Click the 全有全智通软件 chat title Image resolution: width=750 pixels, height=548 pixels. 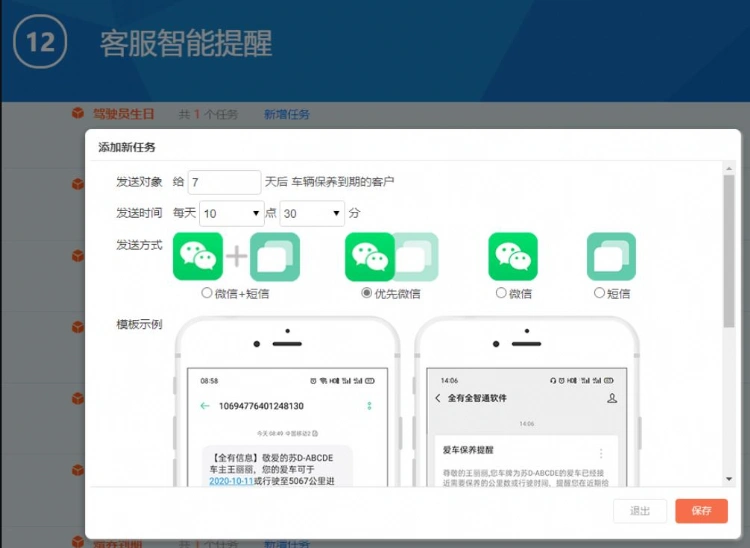[477, 398]
